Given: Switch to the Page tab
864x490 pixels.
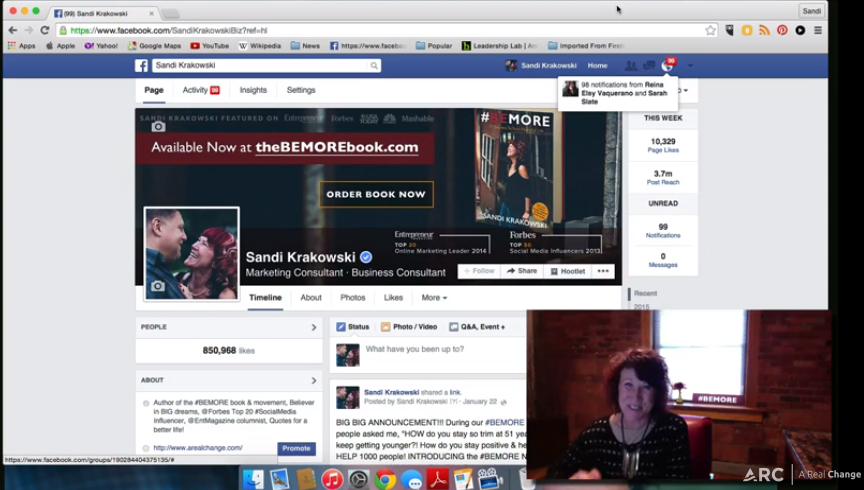Looking at the screenshot, I should pyautogui.click(x=154, y=90).
